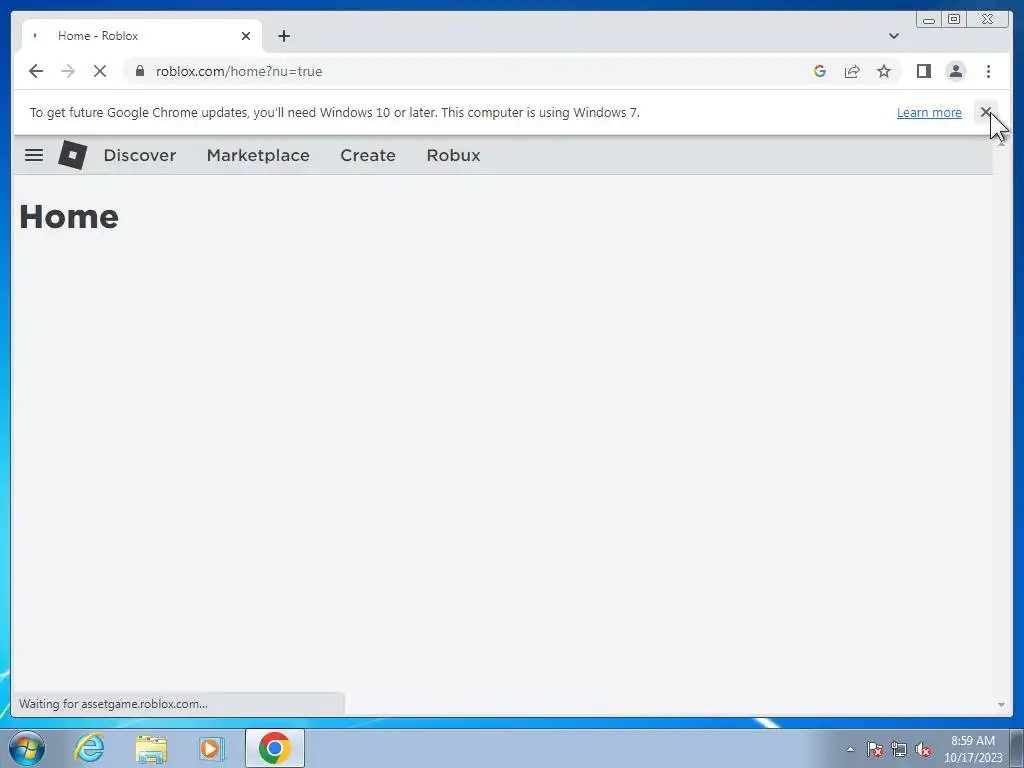Click the Roblox logo icon
The height and width of the screenshot is (768, 1024).
click(72, 155)
